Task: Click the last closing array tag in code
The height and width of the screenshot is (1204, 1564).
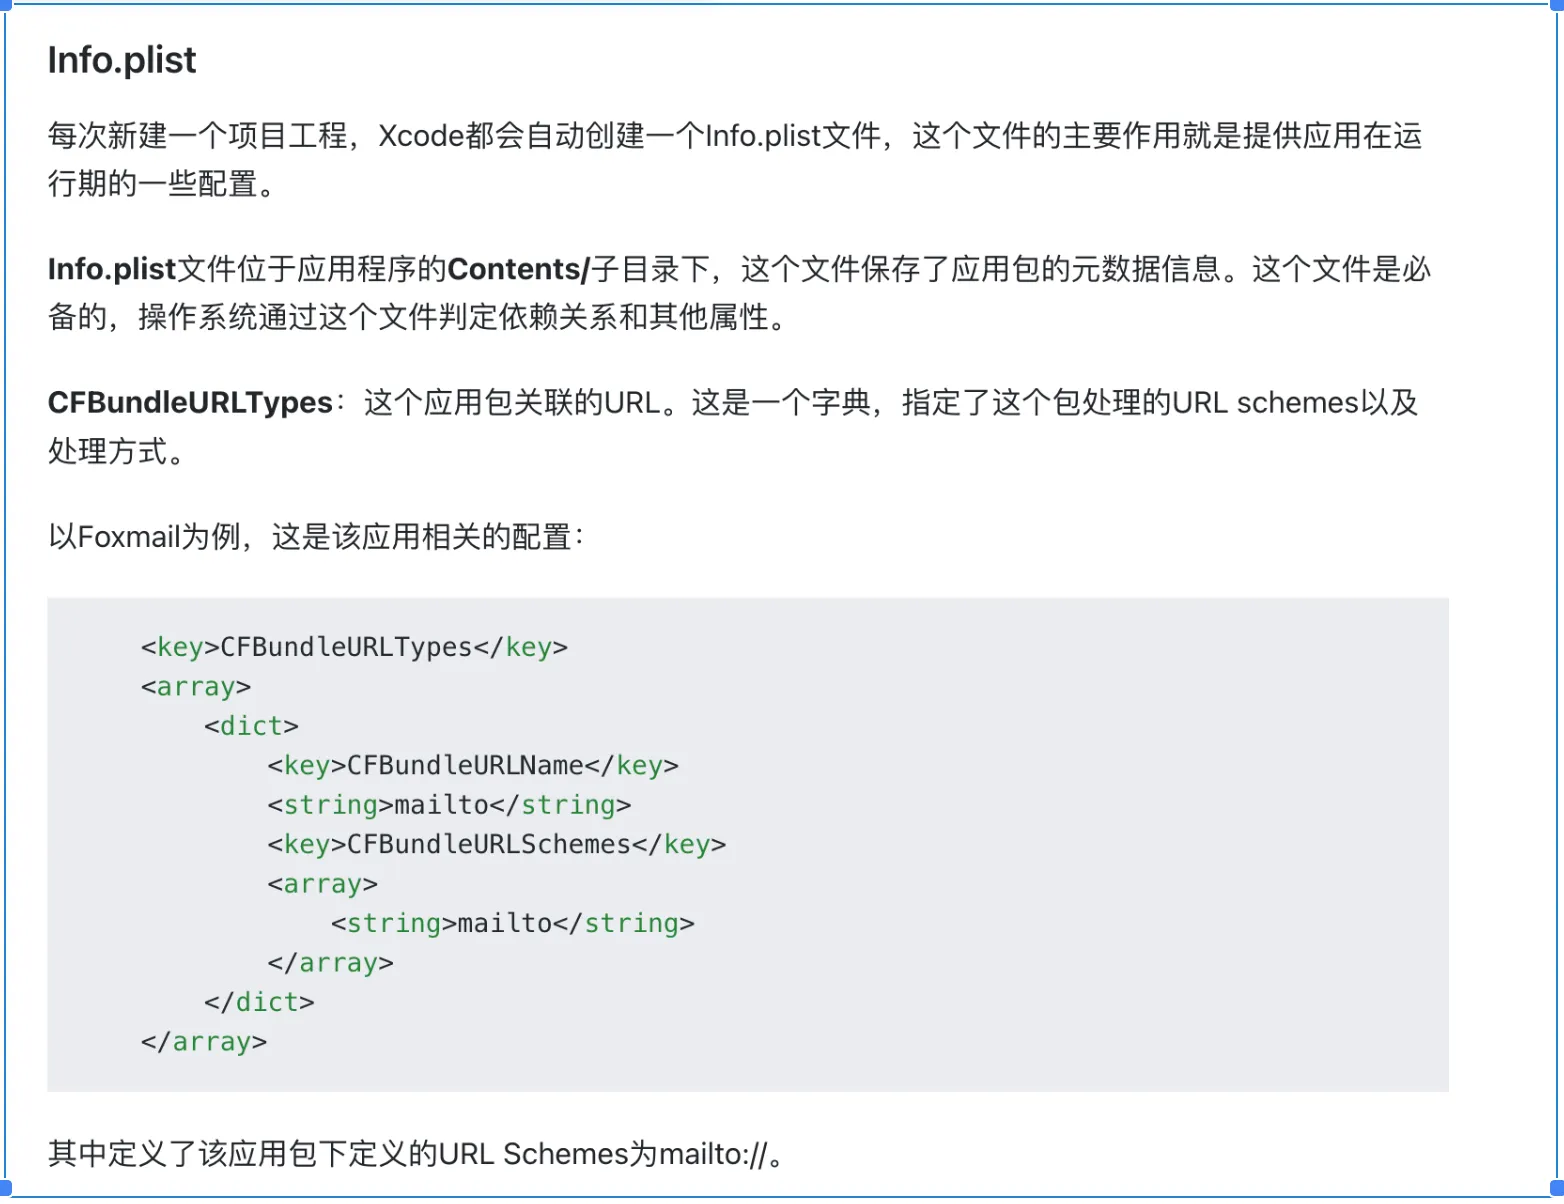Action: [x=204, y=1042]
